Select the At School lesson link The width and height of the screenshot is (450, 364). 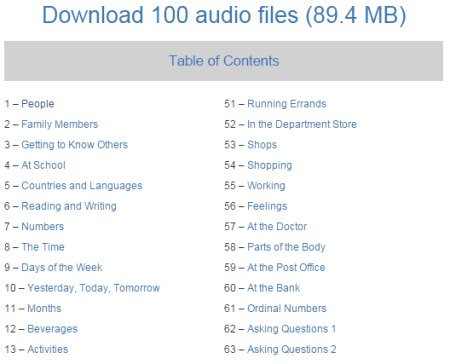click(43, 165)
